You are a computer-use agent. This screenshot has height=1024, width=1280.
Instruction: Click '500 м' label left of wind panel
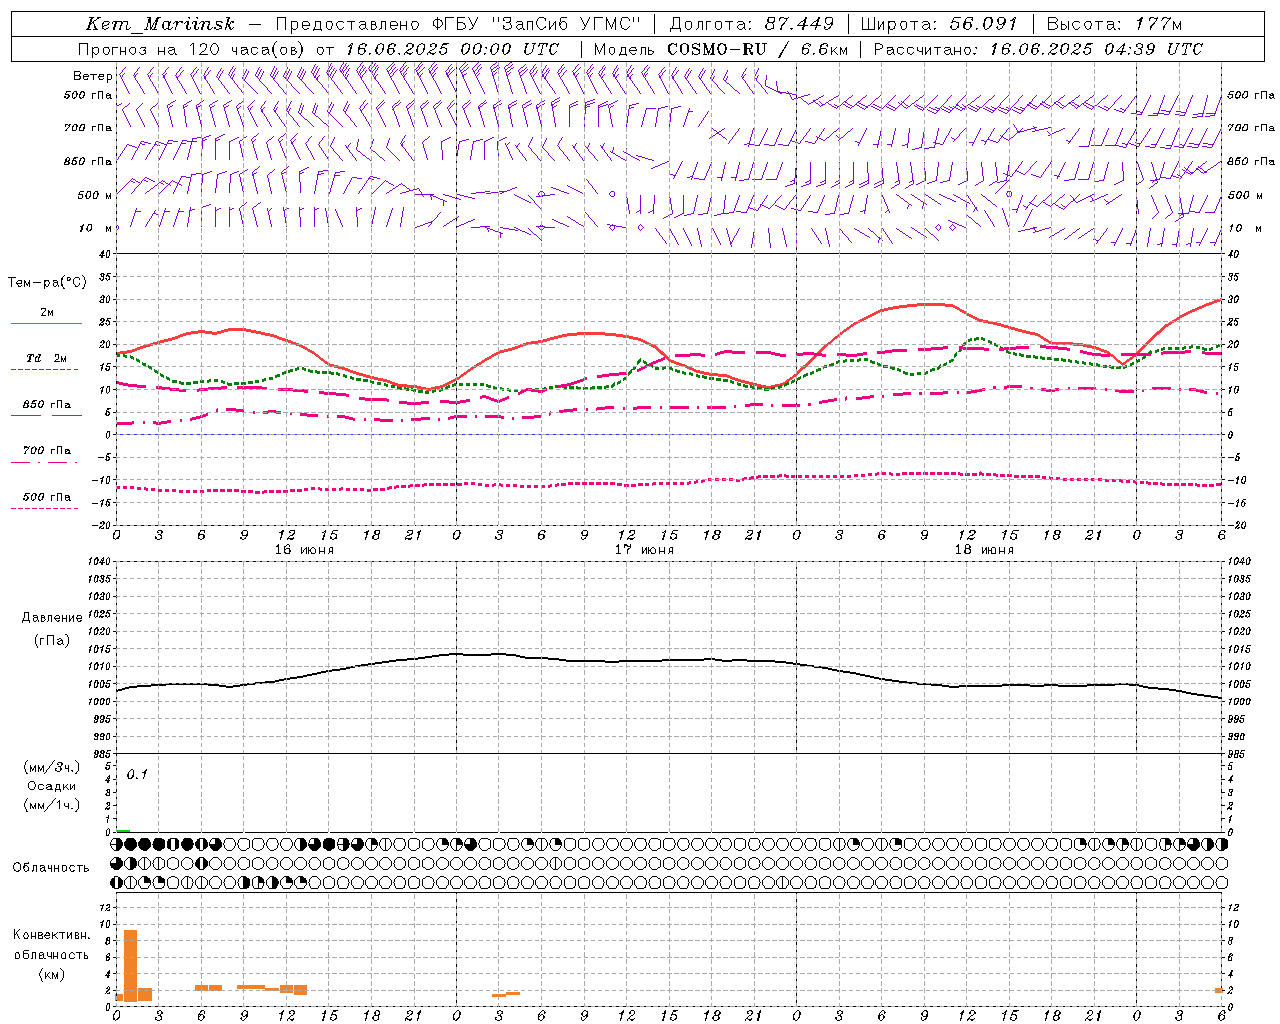(95, 195)
